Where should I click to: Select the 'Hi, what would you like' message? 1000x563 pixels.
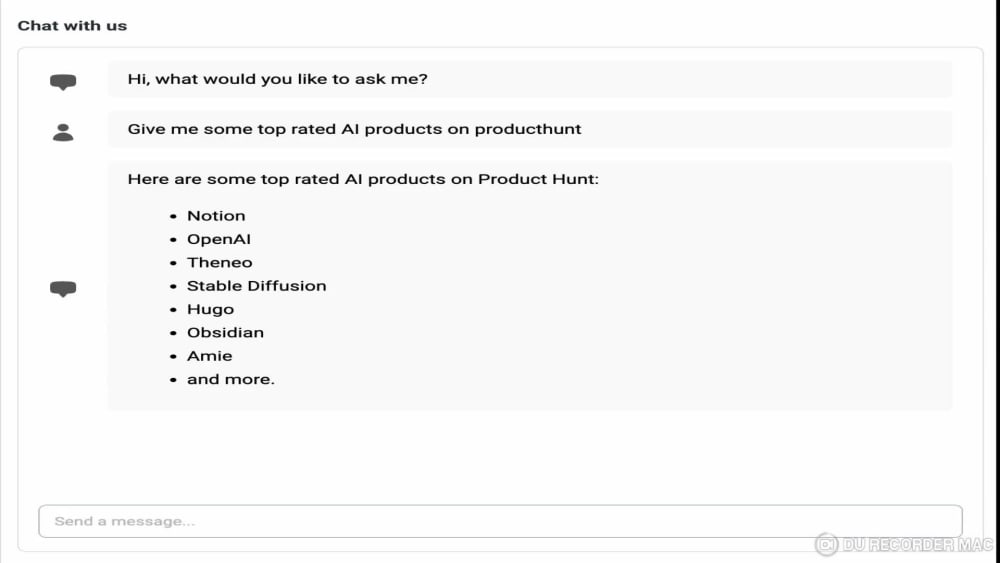277,79
